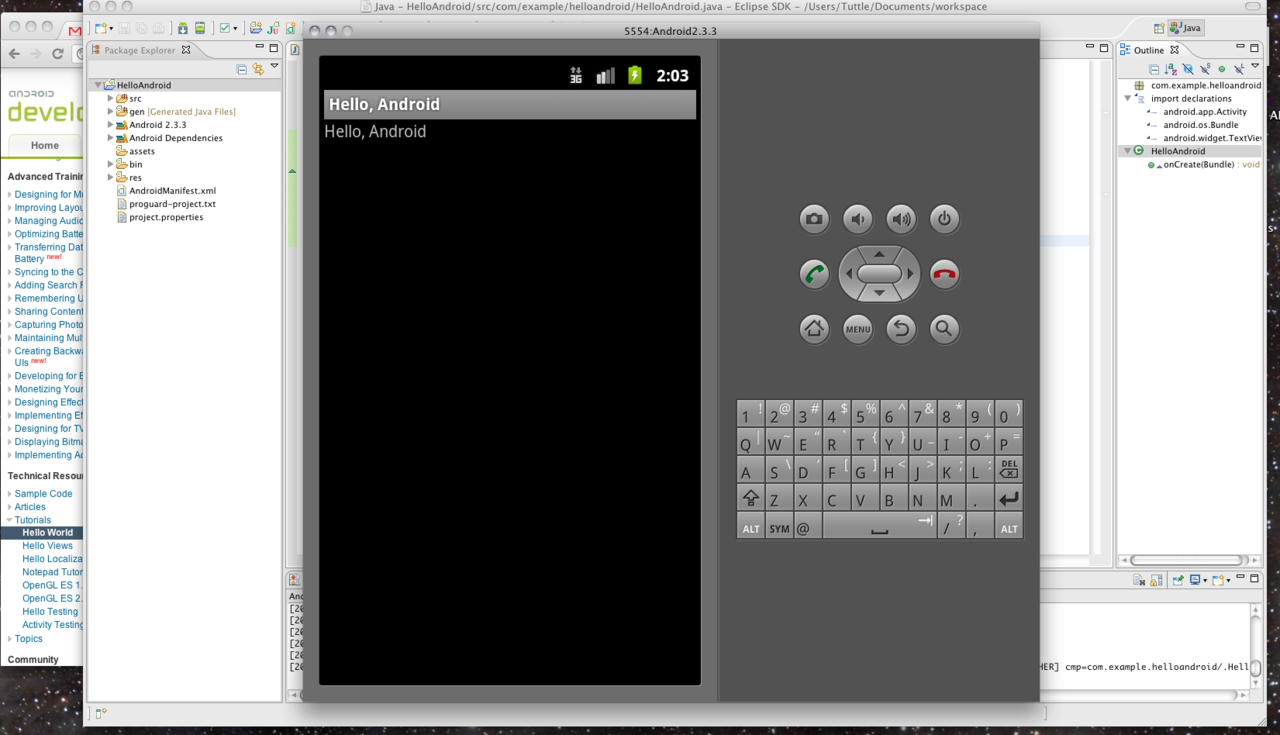The image size is (1280, 735).
Task: Collapse the HelloAndroid project tree
Action: [x=98, y=86]
